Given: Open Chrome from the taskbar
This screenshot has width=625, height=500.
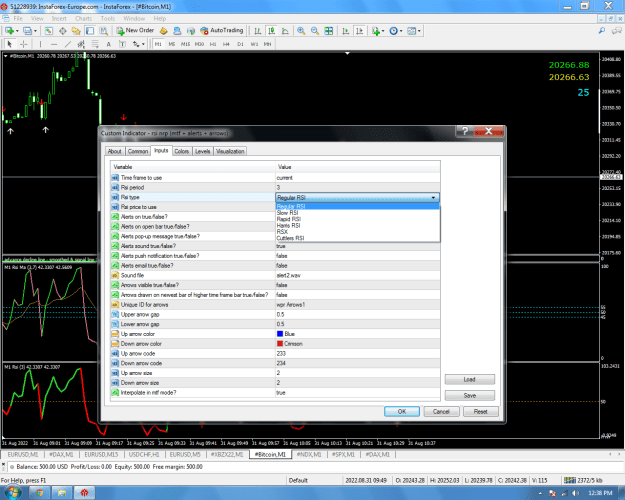Looking at the screenshot, I should click(39, 493).
